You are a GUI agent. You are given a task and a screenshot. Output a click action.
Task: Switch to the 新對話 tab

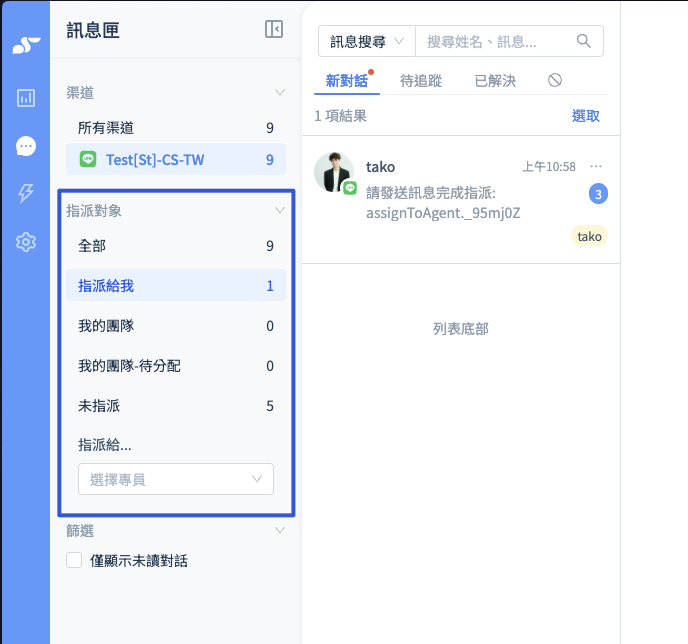click(347, 81)
